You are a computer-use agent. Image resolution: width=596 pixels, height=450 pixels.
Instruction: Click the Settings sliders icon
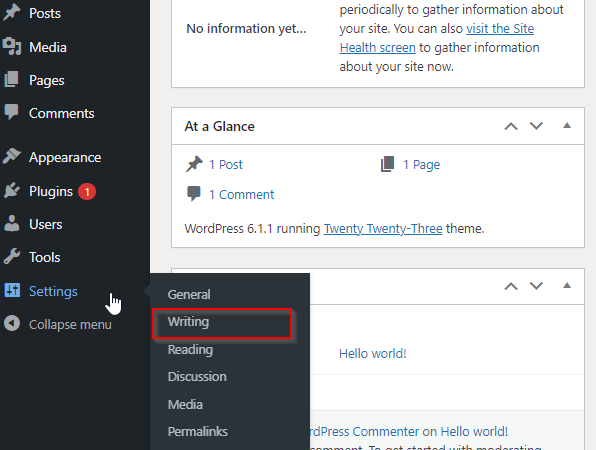click(12, 290)
